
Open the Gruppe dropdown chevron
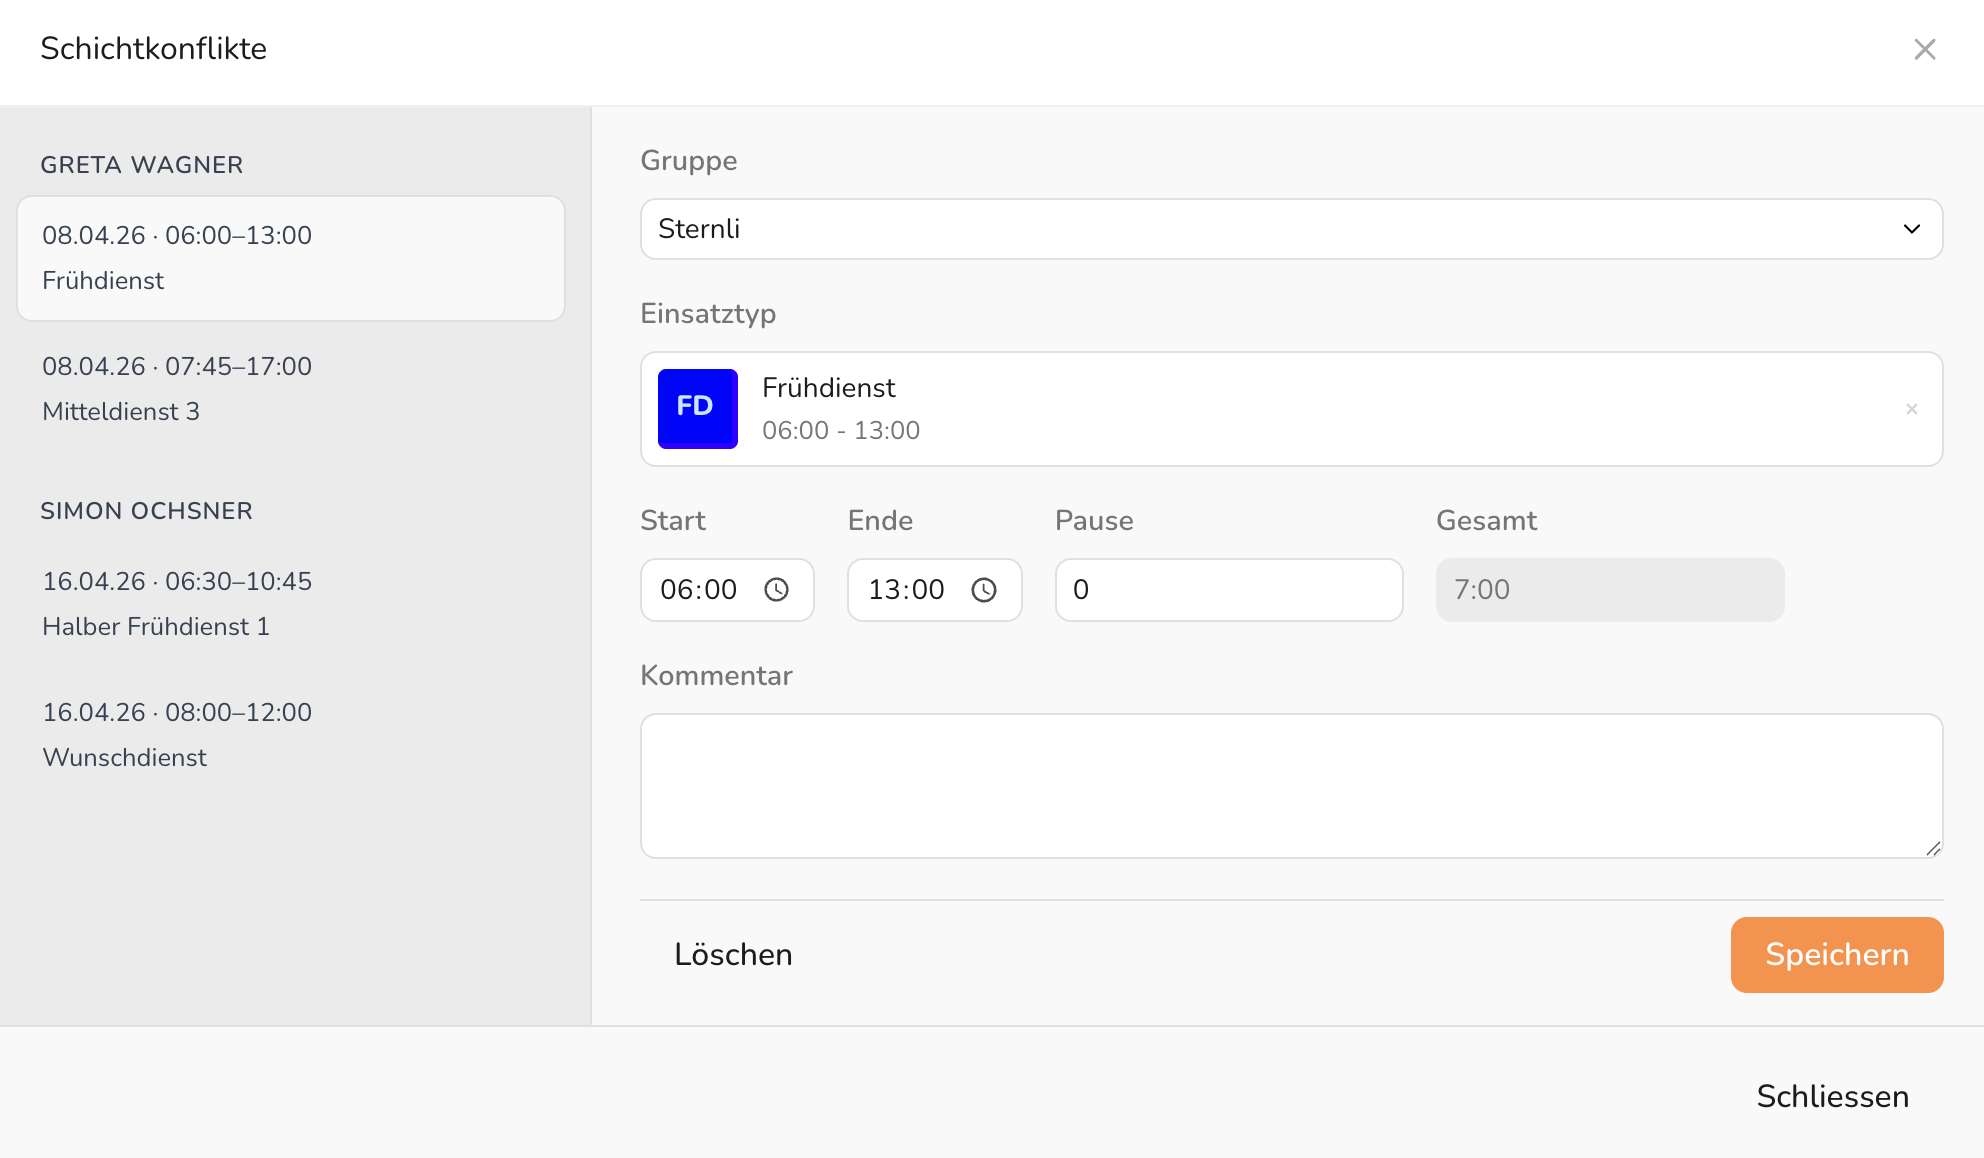click(x=1911, y=229)
